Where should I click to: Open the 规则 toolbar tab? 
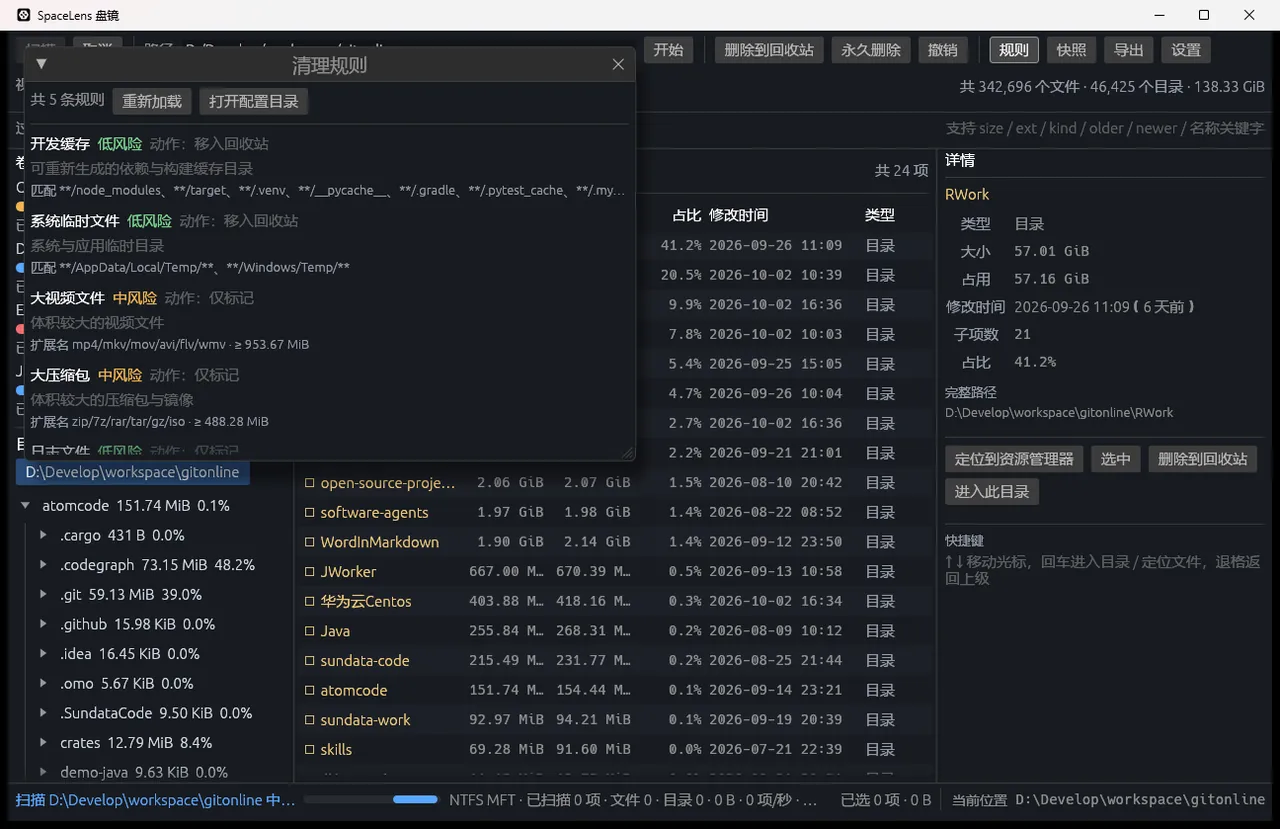pos(1014,50)
